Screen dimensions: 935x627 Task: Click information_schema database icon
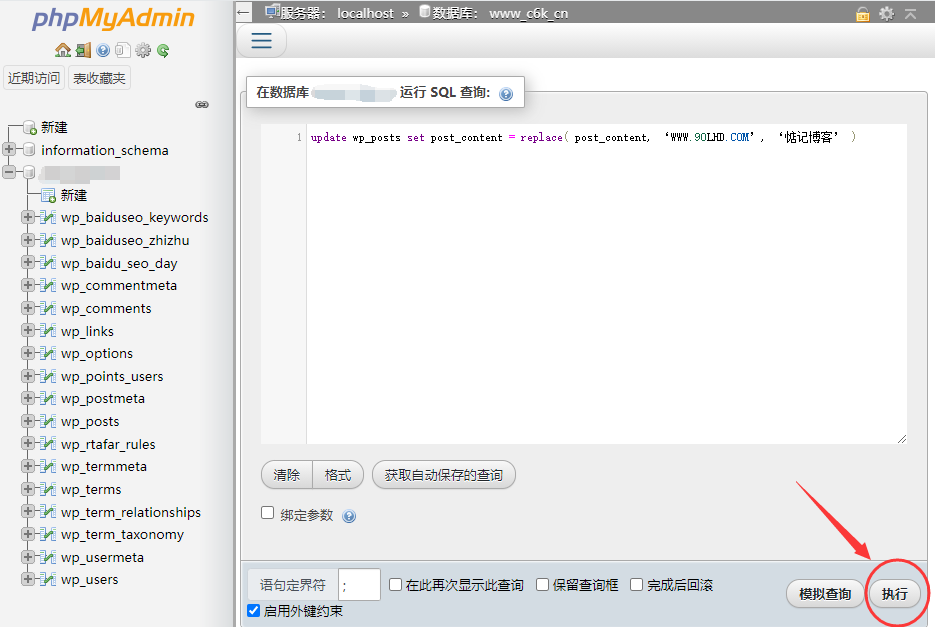(29, 149)
